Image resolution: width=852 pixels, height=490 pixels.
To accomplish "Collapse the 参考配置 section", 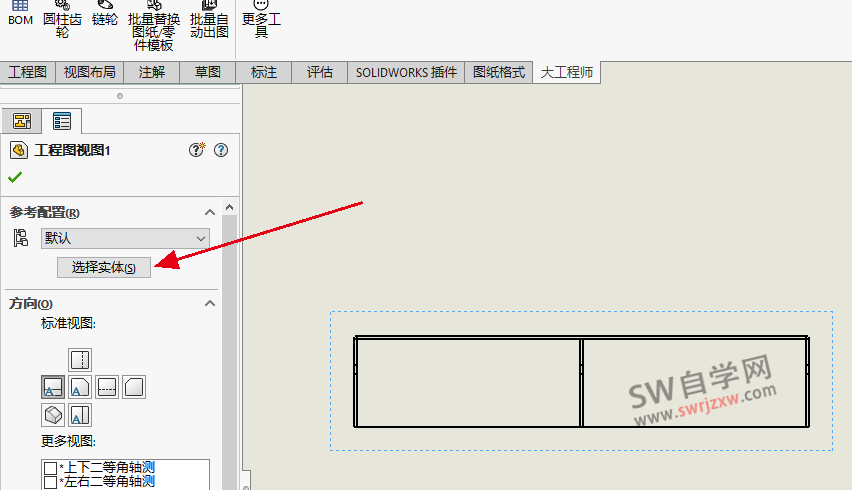I will [210, 212].
